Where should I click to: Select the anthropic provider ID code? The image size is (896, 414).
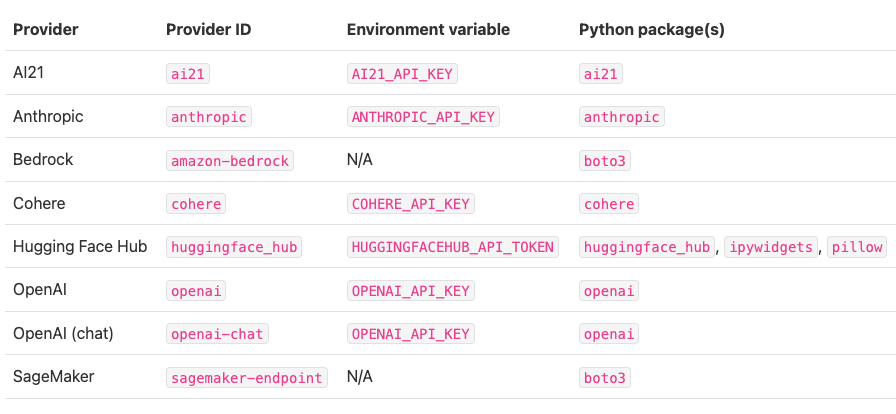[208, 117]
